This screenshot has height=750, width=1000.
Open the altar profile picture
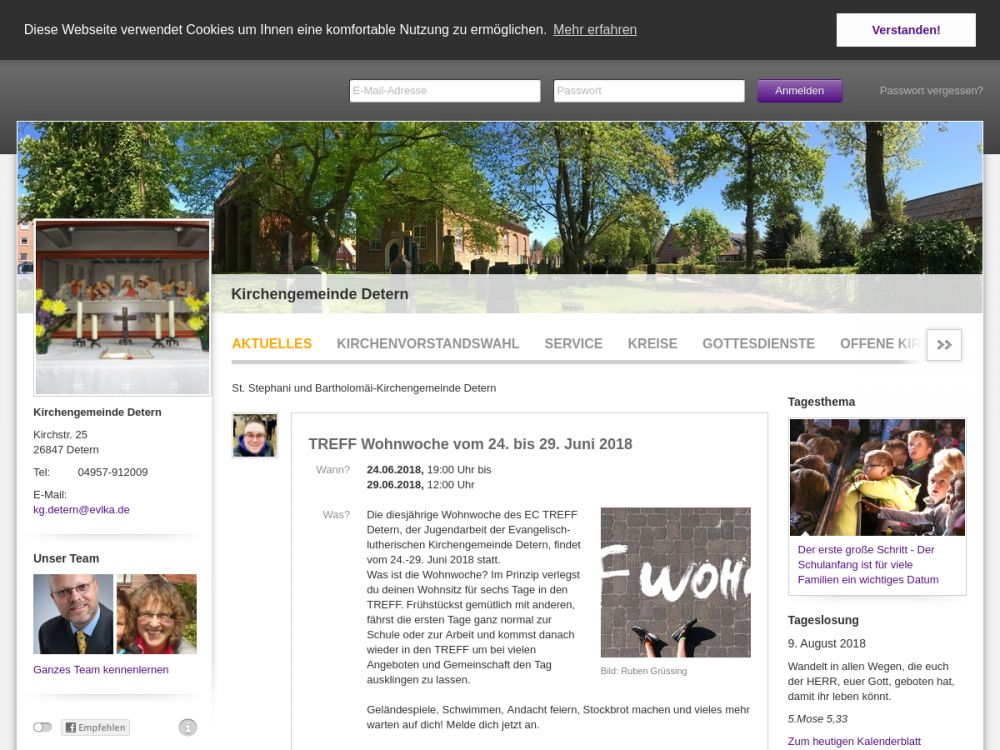tap(123, 307)
